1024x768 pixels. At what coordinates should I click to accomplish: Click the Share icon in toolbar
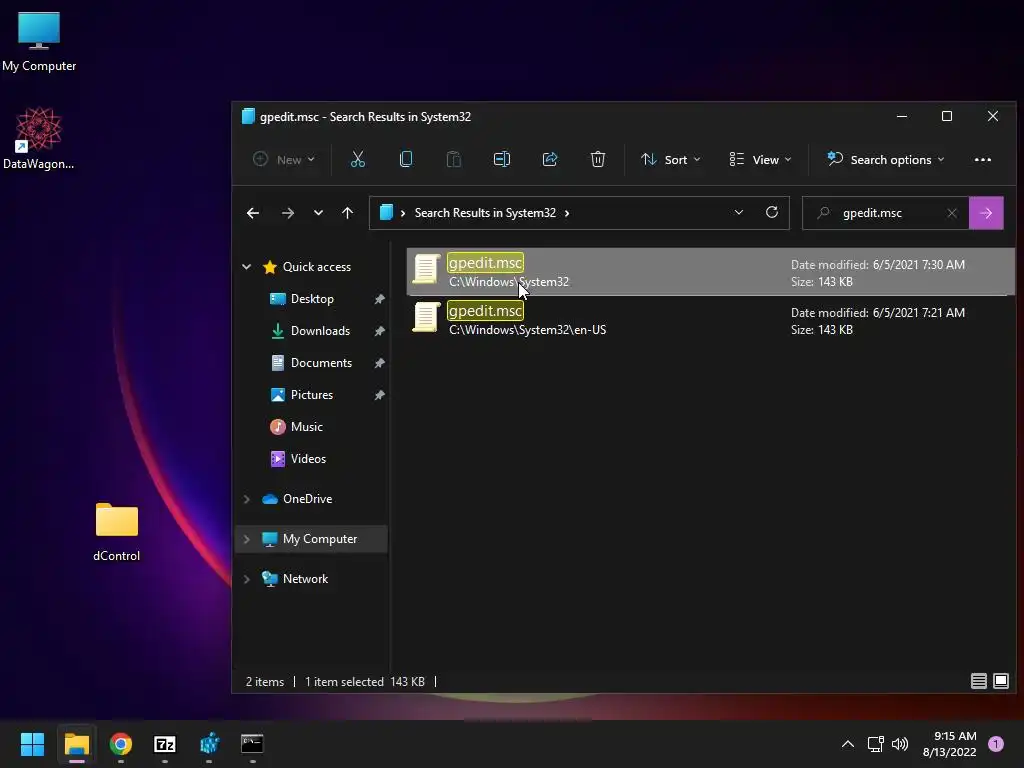pos(550,159)
